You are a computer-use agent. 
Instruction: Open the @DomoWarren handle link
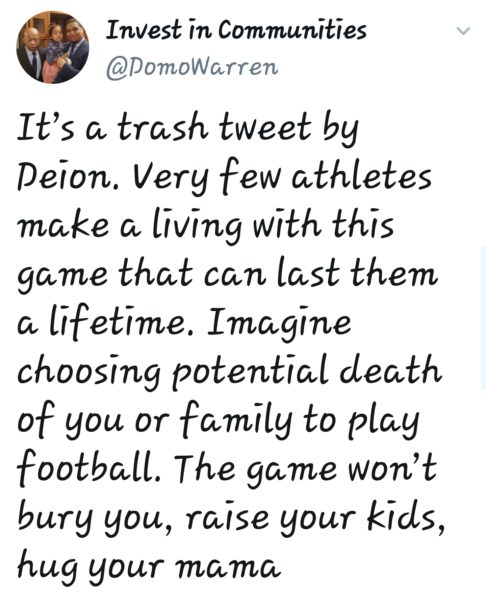click(x=192, y=68)
